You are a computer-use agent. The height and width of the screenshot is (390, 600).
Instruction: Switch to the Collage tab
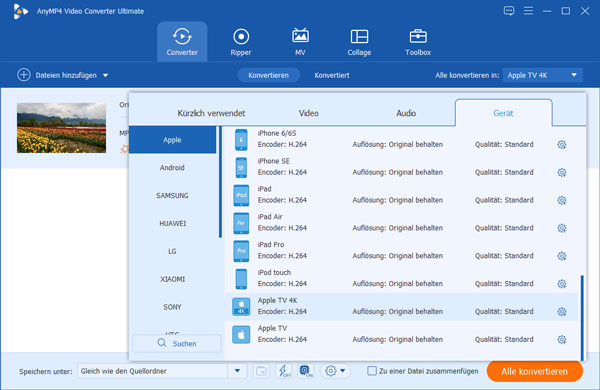(359, 42)
